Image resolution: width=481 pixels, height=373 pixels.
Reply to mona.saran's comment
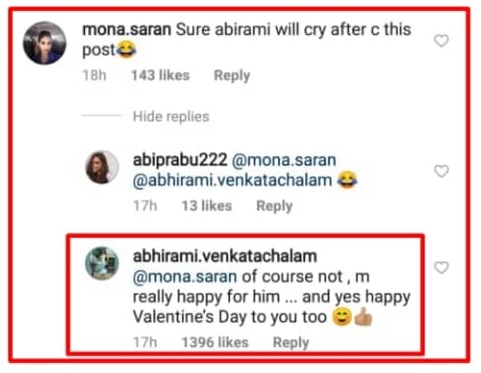(x=232, y=76)
